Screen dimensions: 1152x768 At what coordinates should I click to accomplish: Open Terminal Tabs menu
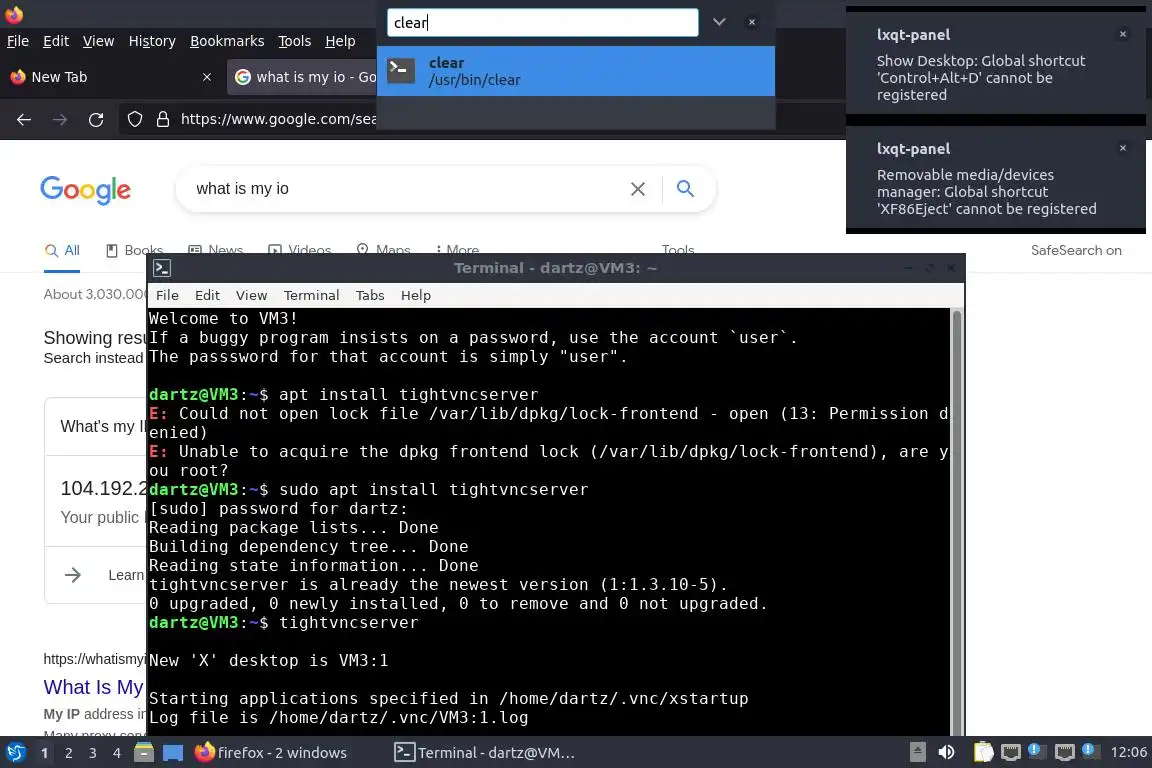pyautogui.click(x=370, y=295)
